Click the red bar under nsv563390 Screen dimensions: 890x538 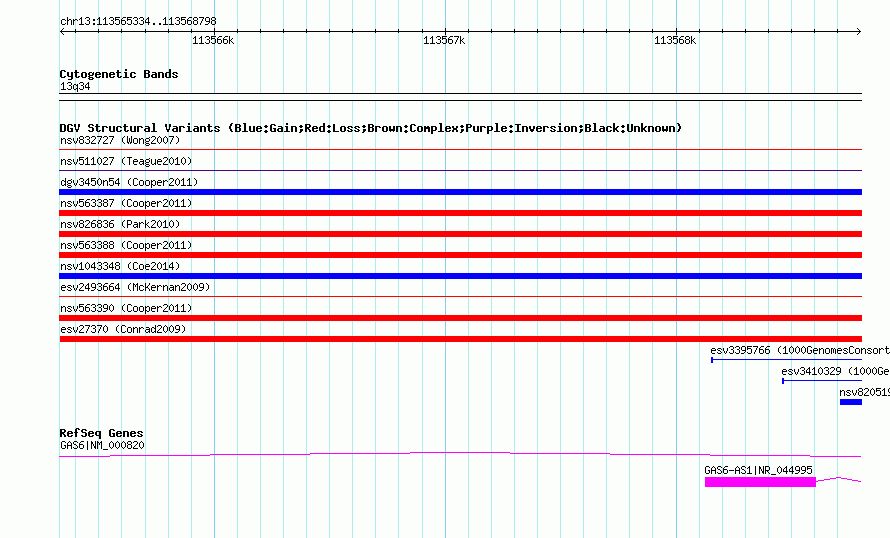click(460, 318)
